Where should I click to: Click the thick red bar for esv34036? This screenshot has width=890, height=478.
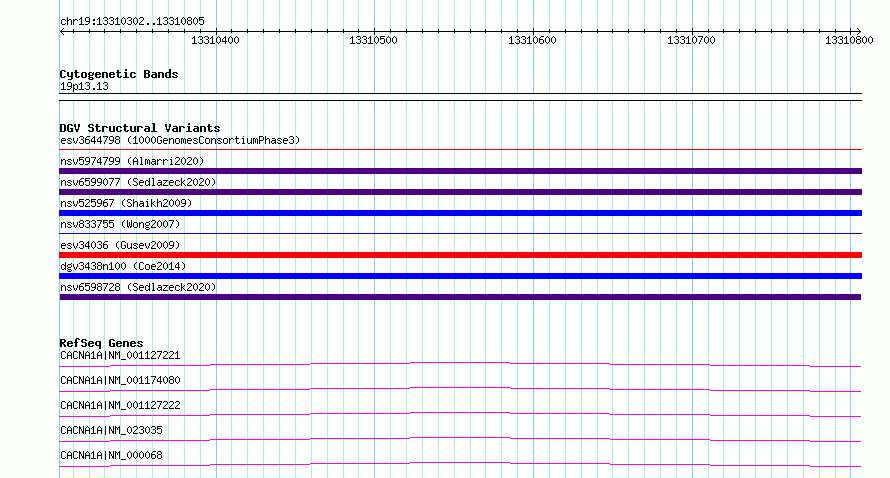point(460,255)
